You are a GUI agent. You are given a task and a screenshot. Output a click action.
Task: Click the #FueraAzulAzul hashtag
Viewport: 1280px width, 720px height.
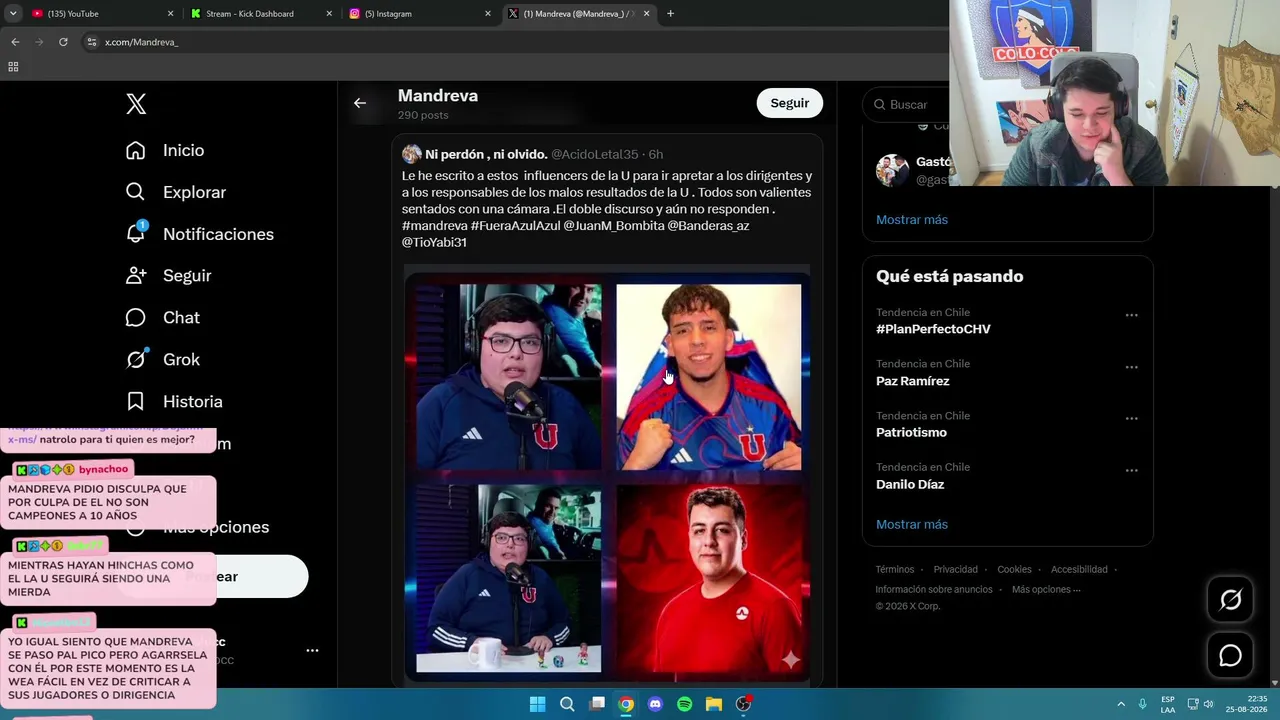(x=515, y=226)
